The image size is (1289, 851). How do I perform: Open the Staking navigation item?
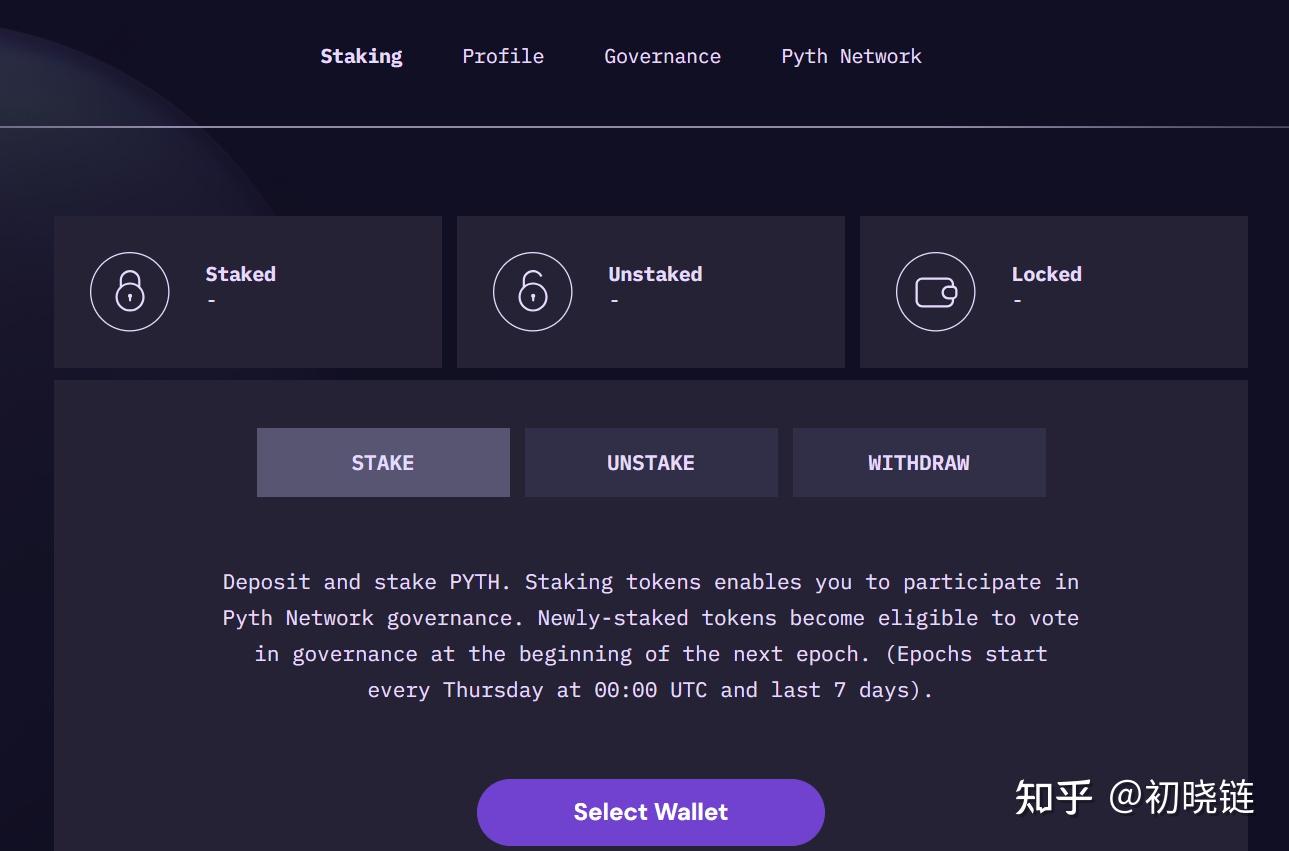tap(361, 57)
